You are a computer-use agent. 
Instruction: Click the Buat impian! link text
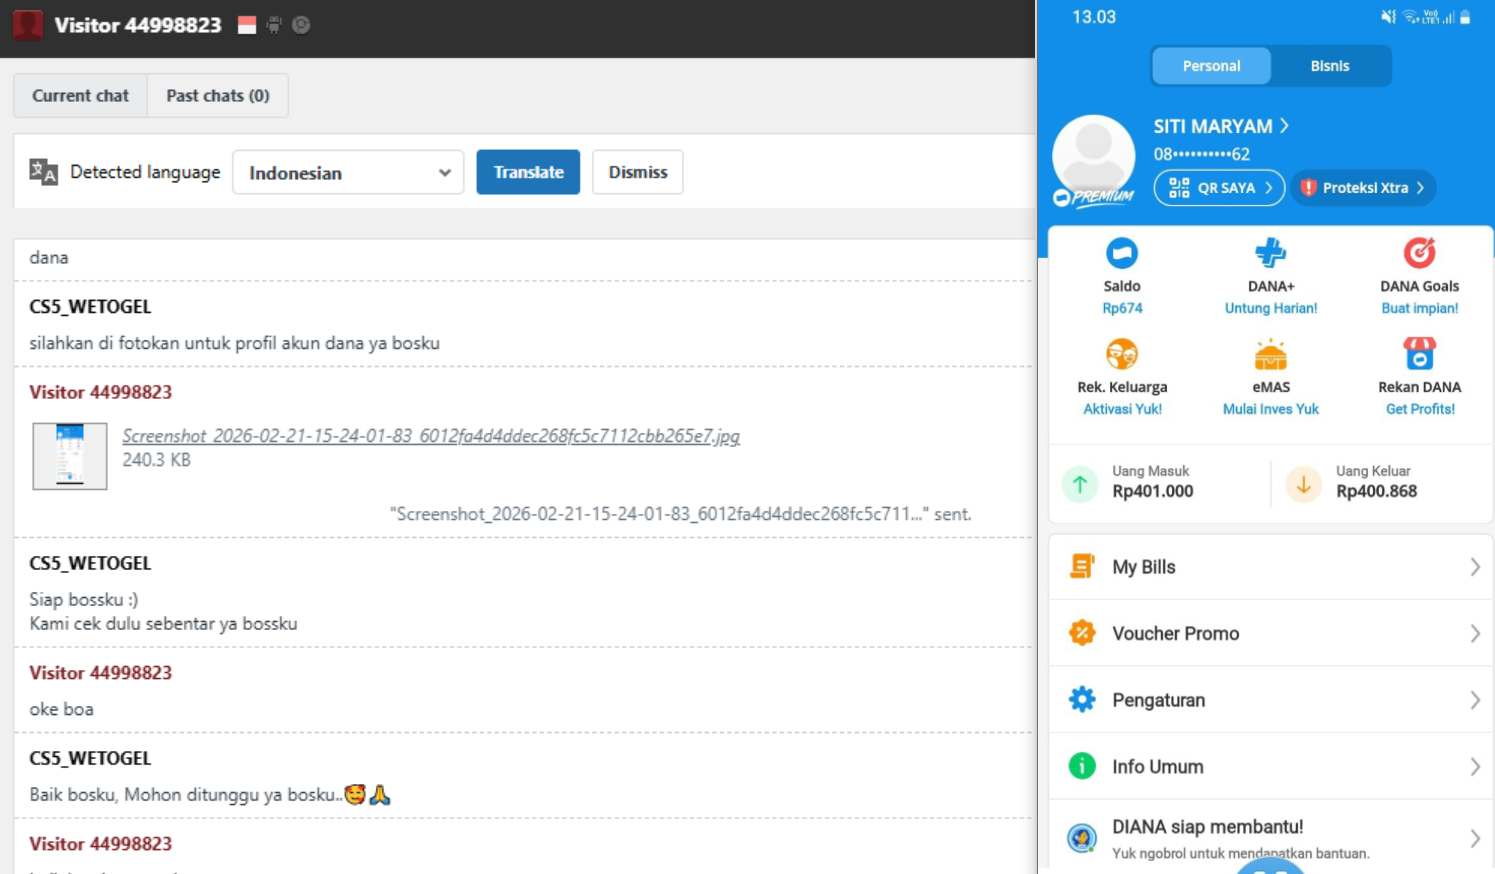pos(1420,308)
